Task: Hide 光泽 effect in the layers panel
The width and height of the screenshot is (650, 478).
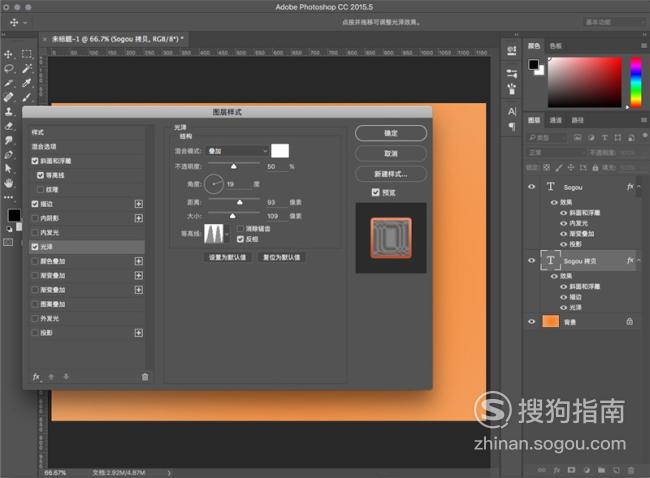Action: [x=563, y=308]
